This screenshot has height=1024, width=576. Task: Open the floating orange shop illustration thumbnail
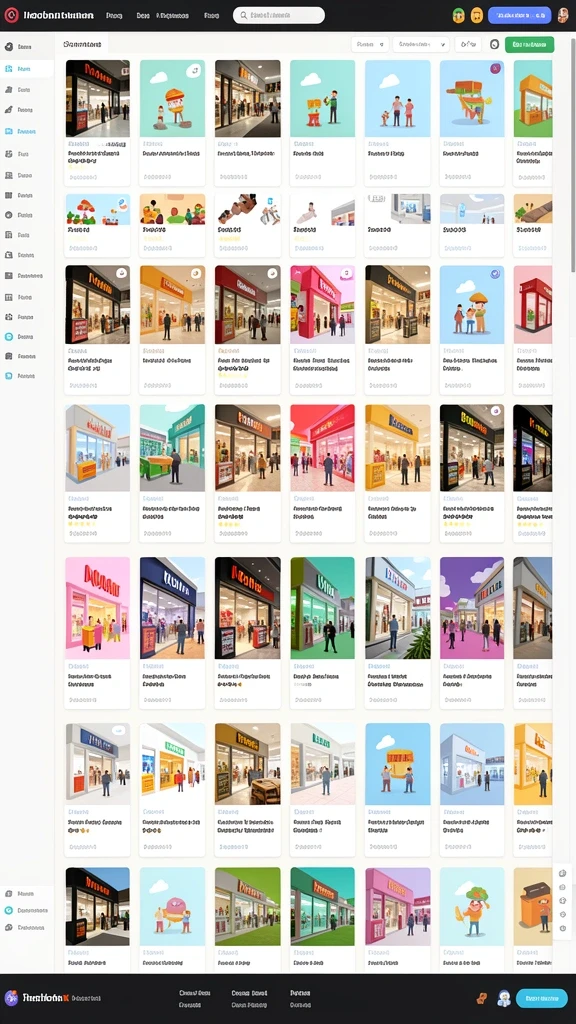pos(472,99)
